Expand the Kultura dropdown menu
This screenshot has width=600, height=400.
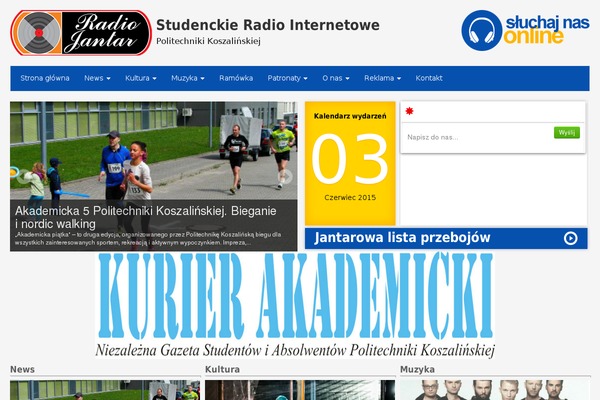click(141, 78)
